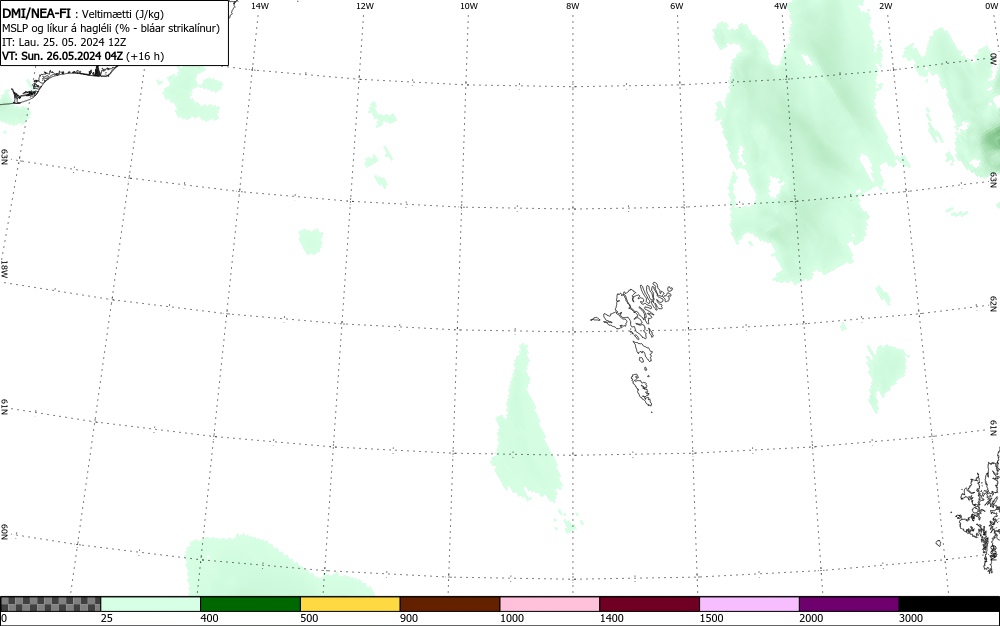Click the yellow 500–900 legend swatch
Image resolution: width=1000 pixels, height=626 pixels.
tap(350, 604)
